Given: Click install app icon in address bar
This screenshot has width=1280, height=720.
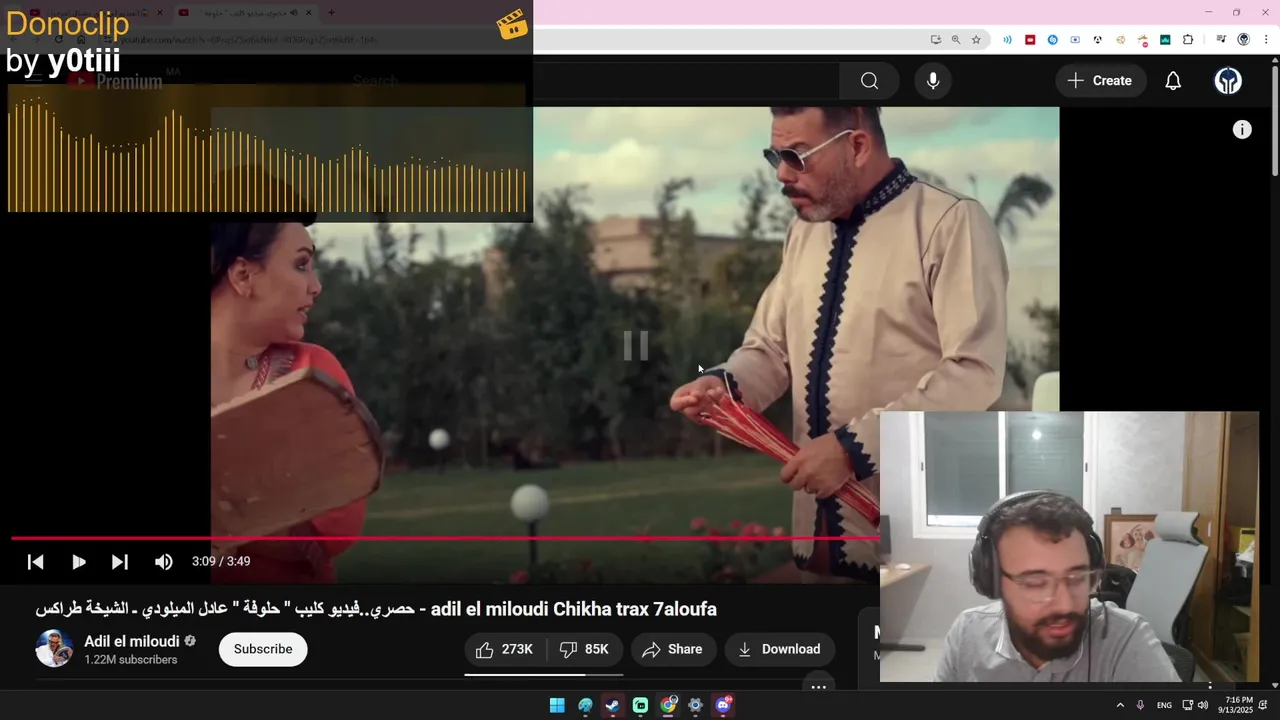Looking at the screenshot, I should point(935,40).
